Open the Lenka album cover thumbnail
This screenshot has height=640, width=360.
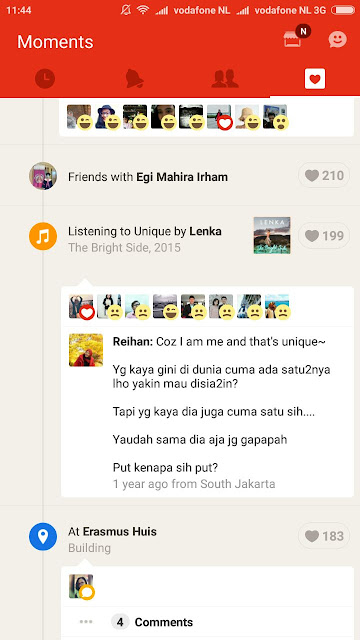click(272, 236)
